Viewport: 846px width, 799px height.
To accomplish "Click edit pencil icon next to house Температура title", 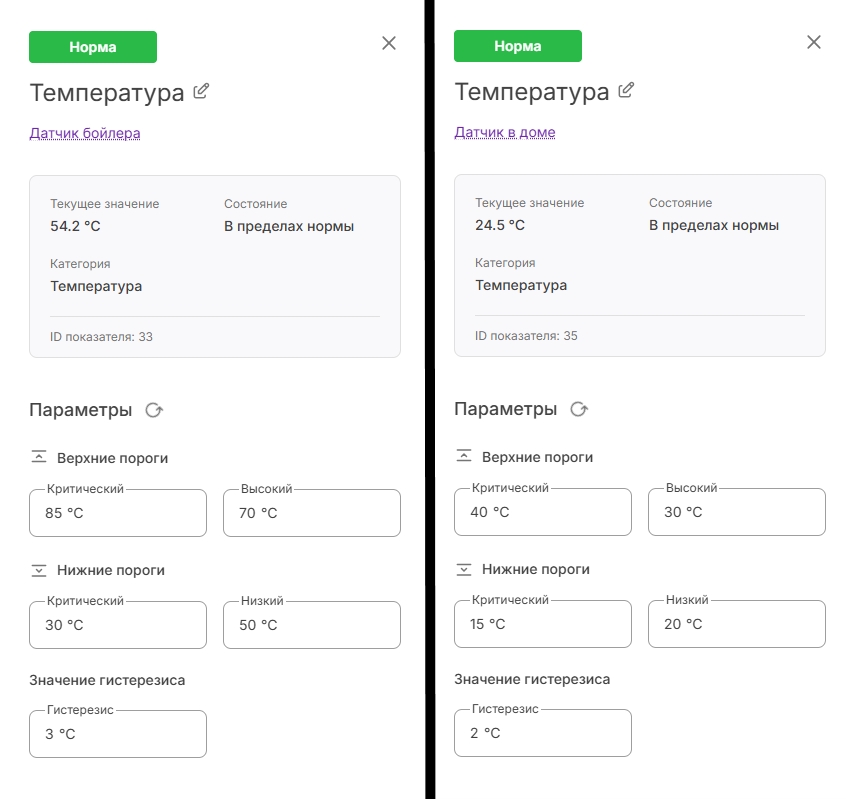I will (x=626, y=90).
